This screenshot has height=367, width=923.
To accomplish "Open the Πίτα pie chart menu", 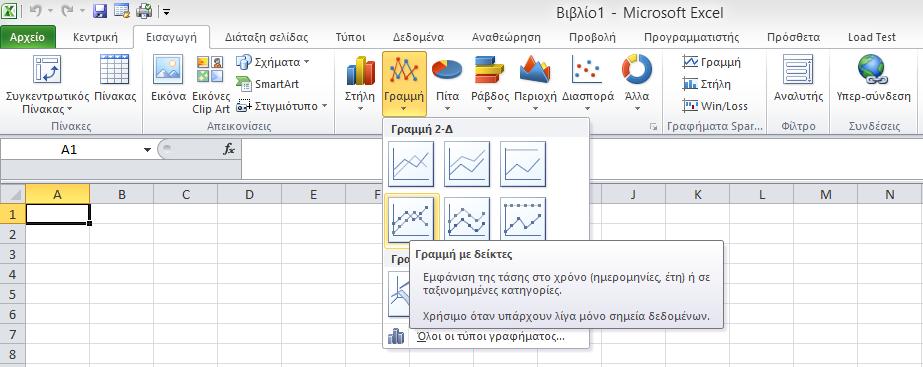I will click(x=447, y=84).
